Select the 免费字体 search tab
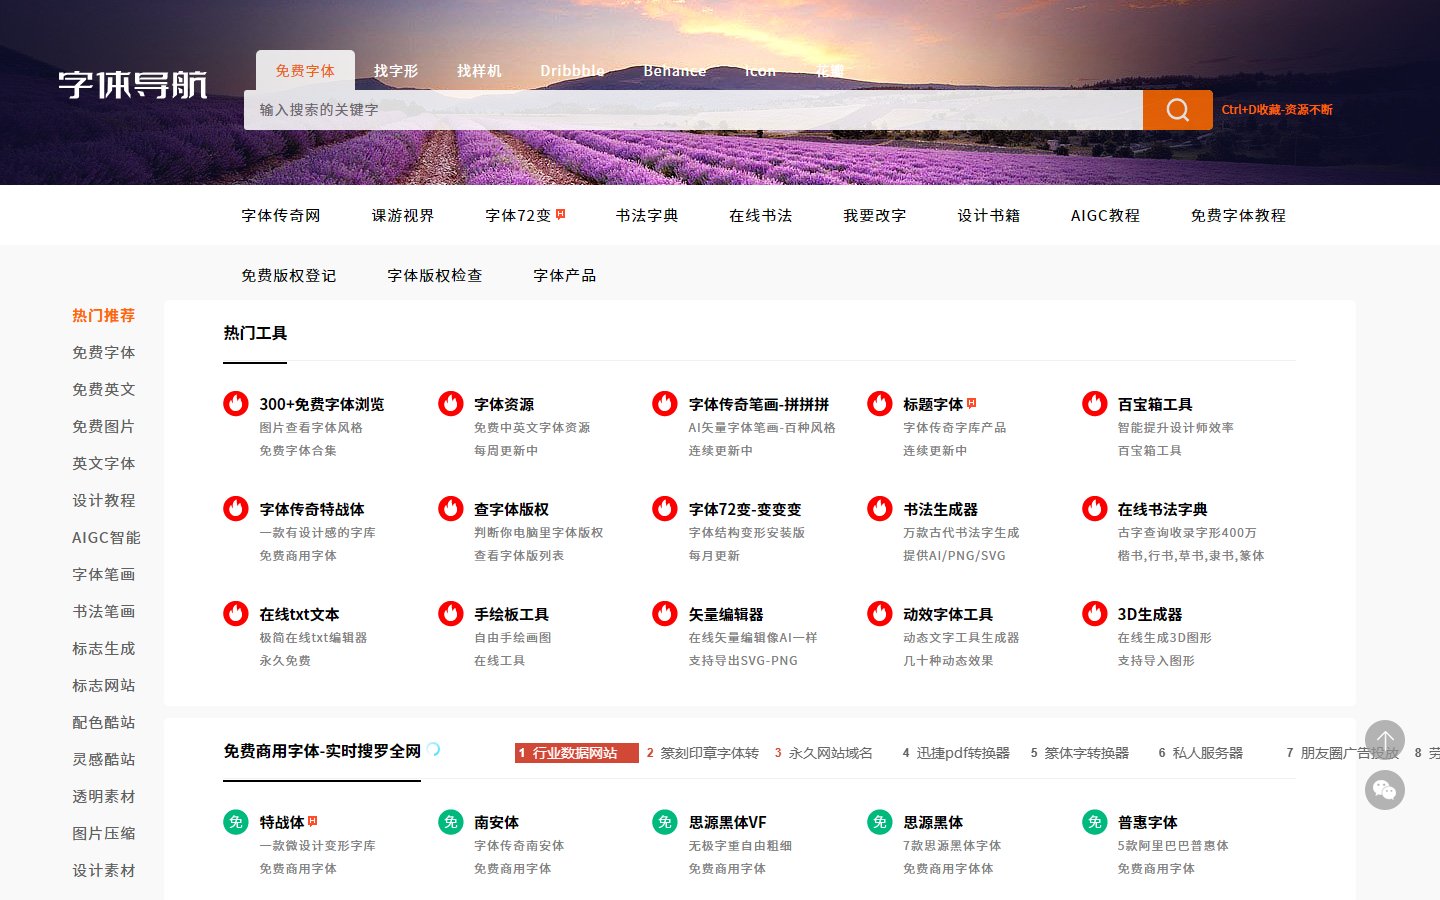 click(x=305, y=71)
